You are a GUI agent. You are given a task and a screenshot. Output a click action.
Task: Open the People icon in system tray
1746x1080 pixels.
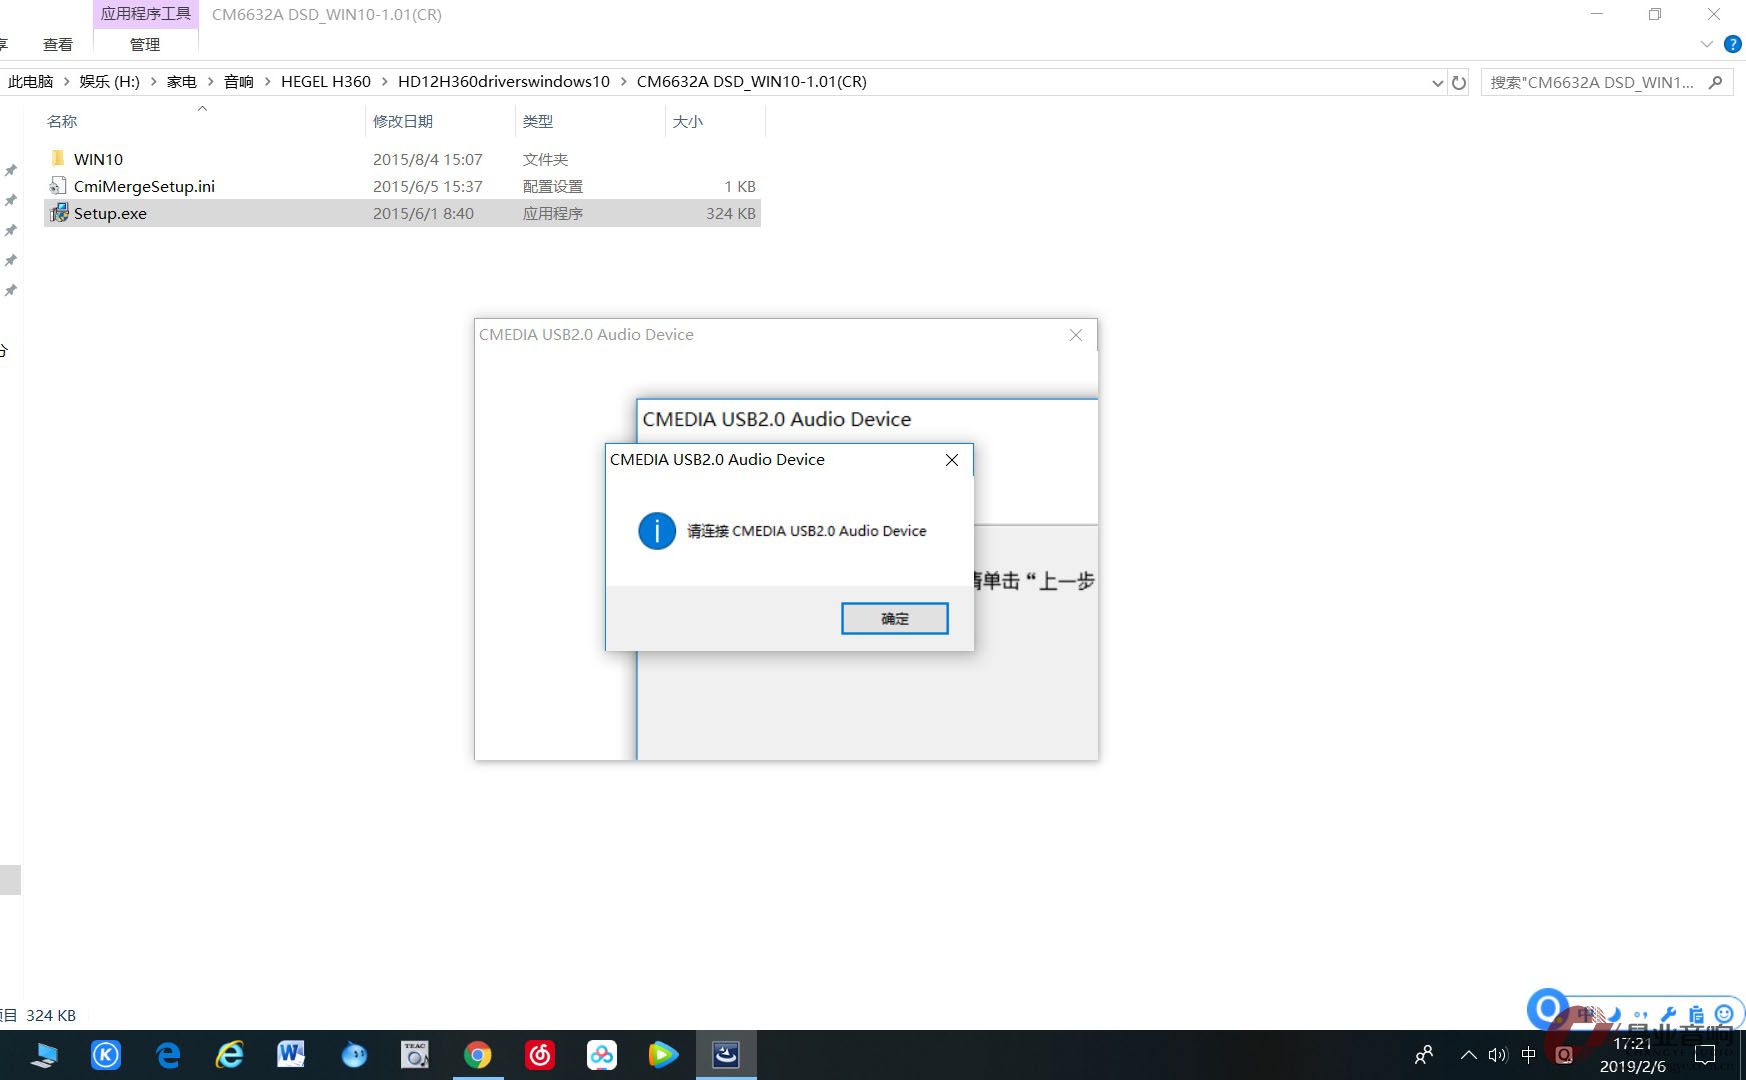(x=1424, y=1055)
